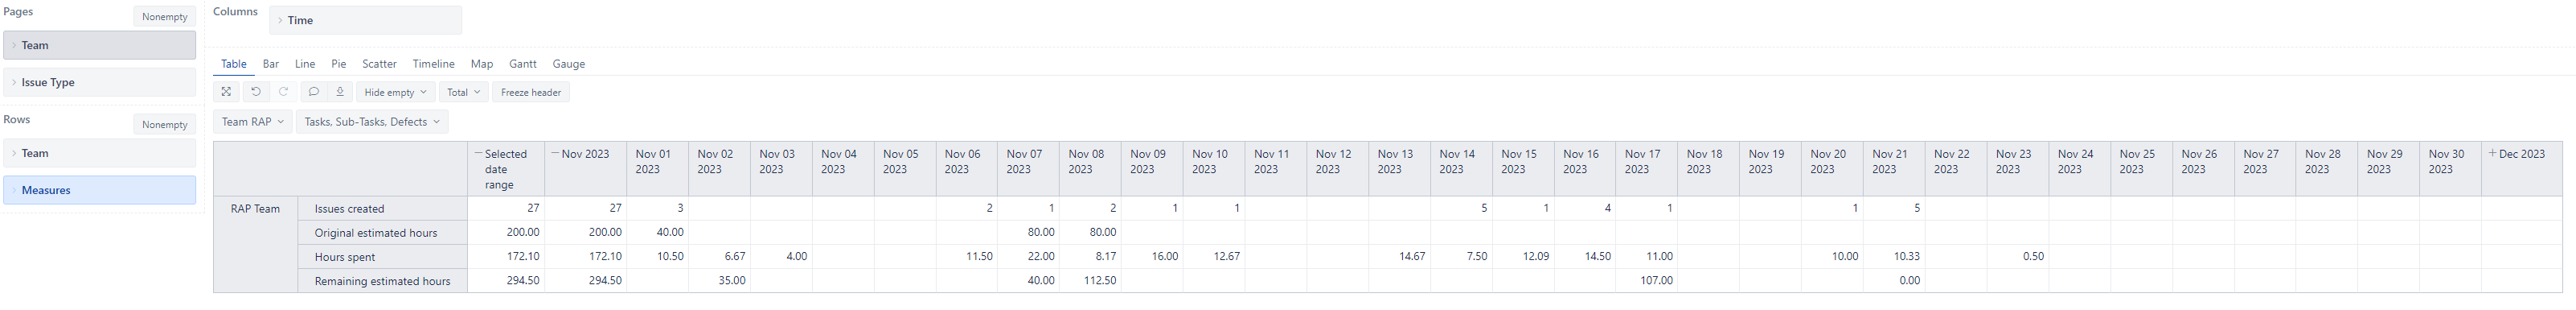Switch to the Timeline tab
The image size is (2576, 310).
[434, 64]
